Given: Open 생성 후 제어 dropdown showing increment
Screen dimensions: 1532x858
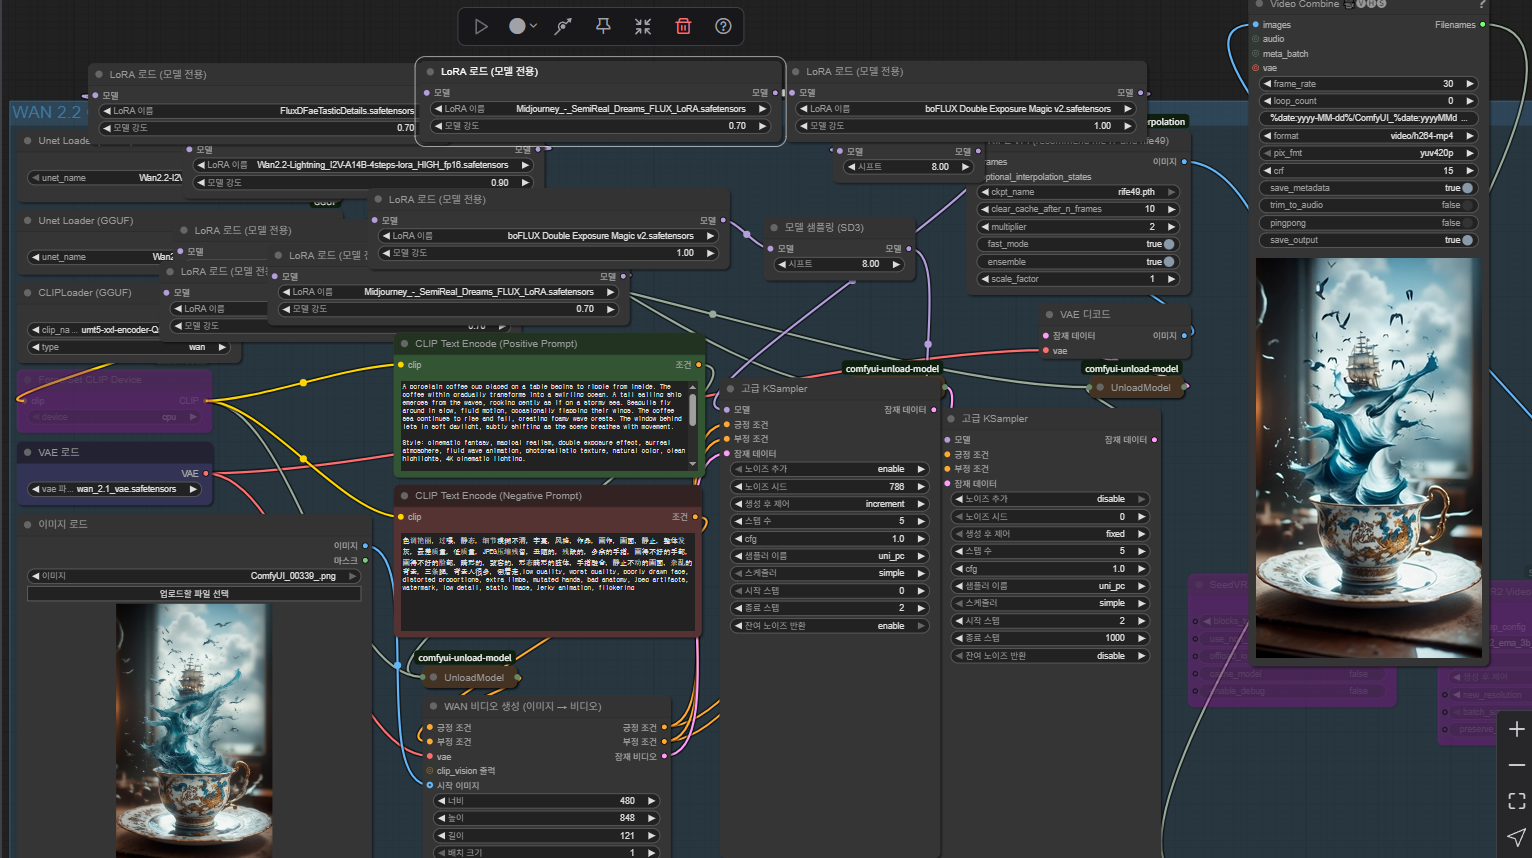Looking at the screenshot, I should tap(830, 504).
